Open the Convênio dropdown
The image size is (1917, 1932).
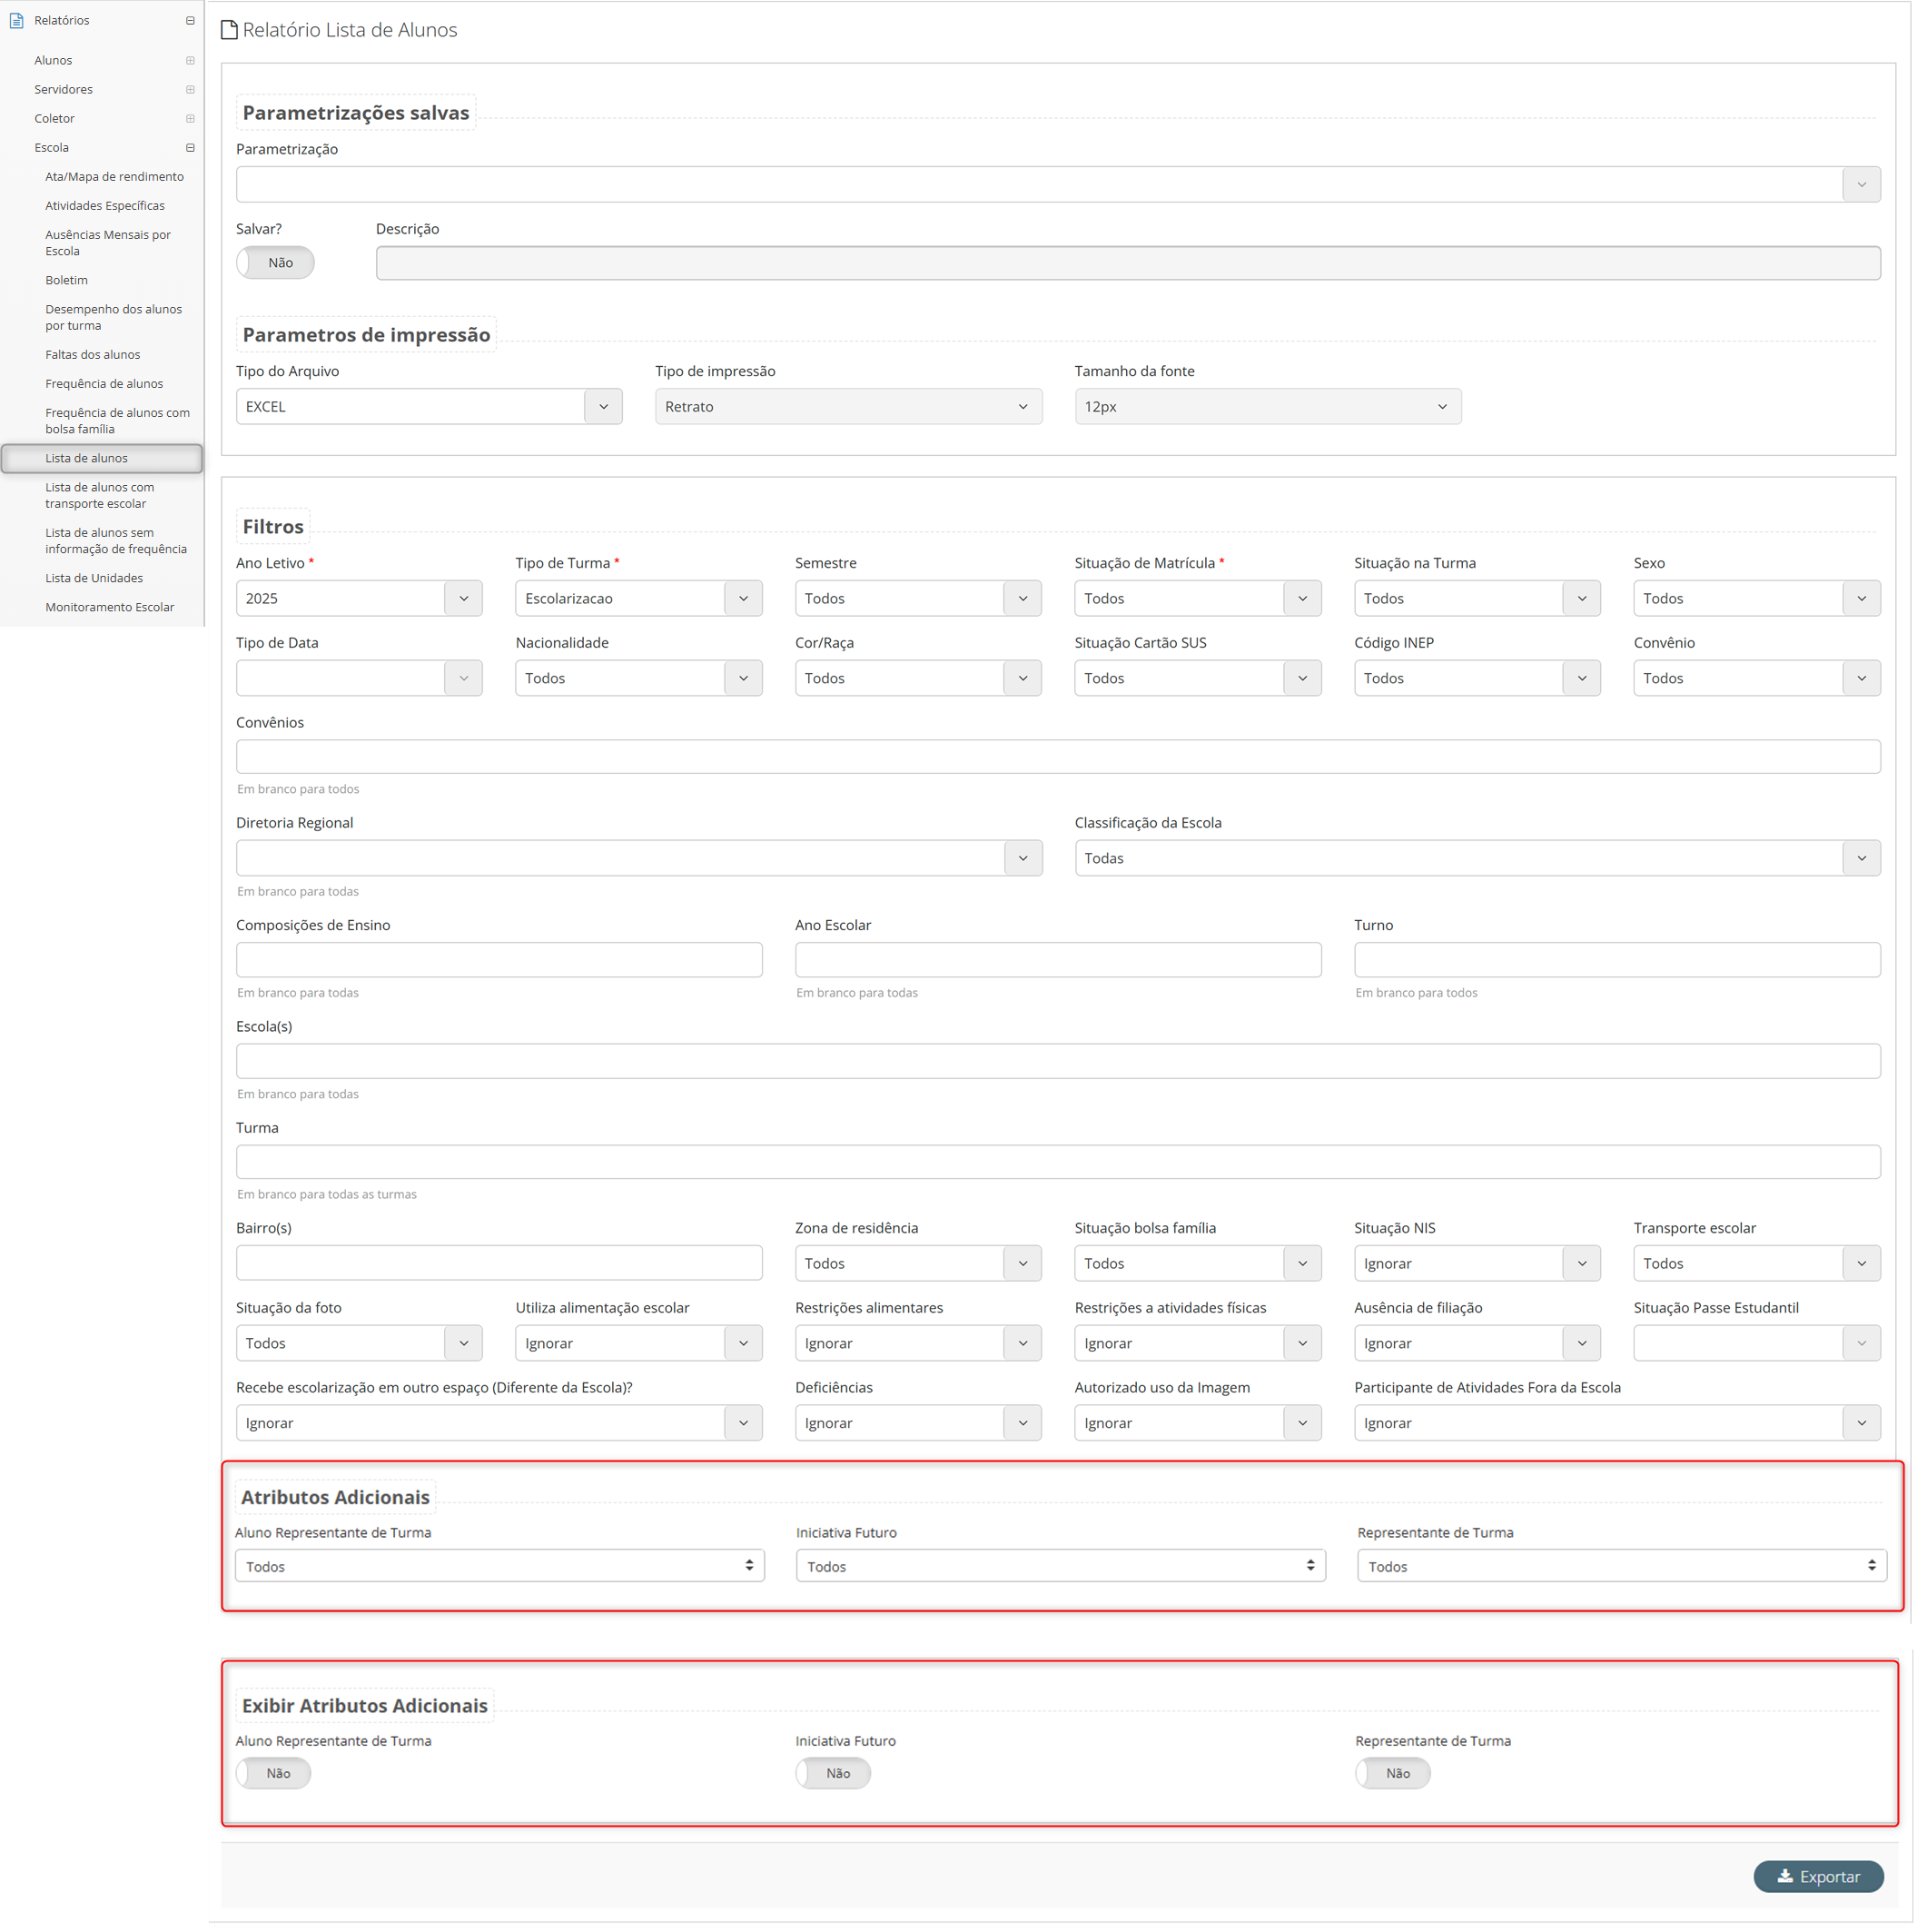pos(1757,678)
